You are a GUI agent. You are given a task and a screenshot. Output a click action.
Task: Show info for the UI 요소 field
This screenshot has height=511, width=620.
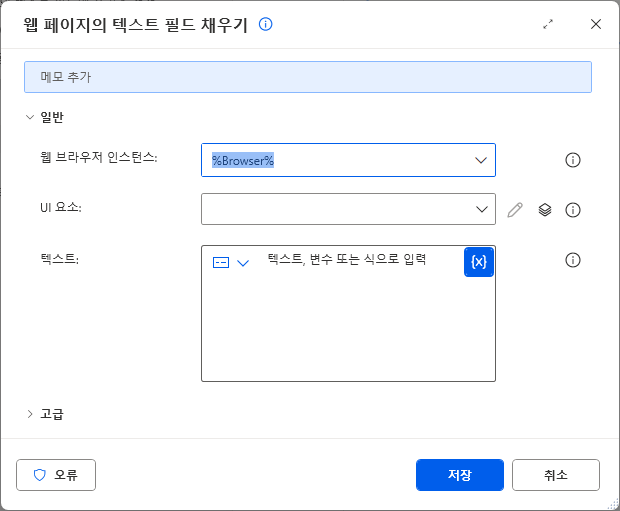click(x=573, y=210)
